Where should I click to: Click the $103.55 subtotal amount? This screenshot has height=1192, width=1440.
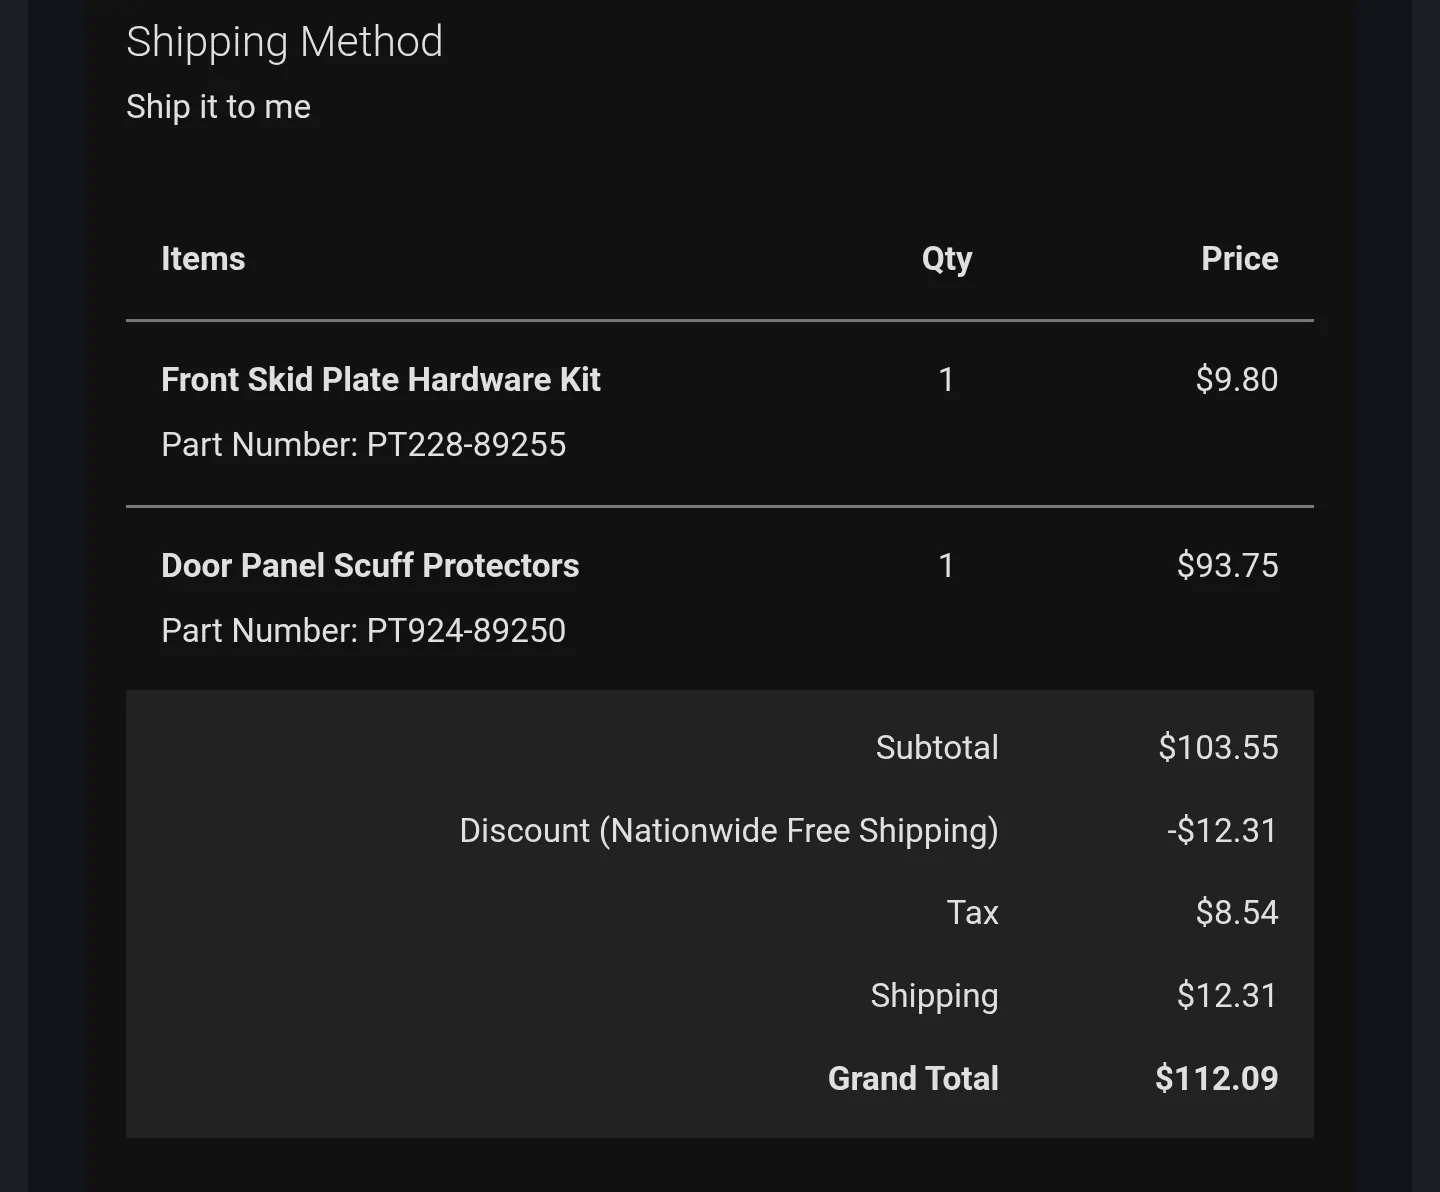[x=1218, y=748]
